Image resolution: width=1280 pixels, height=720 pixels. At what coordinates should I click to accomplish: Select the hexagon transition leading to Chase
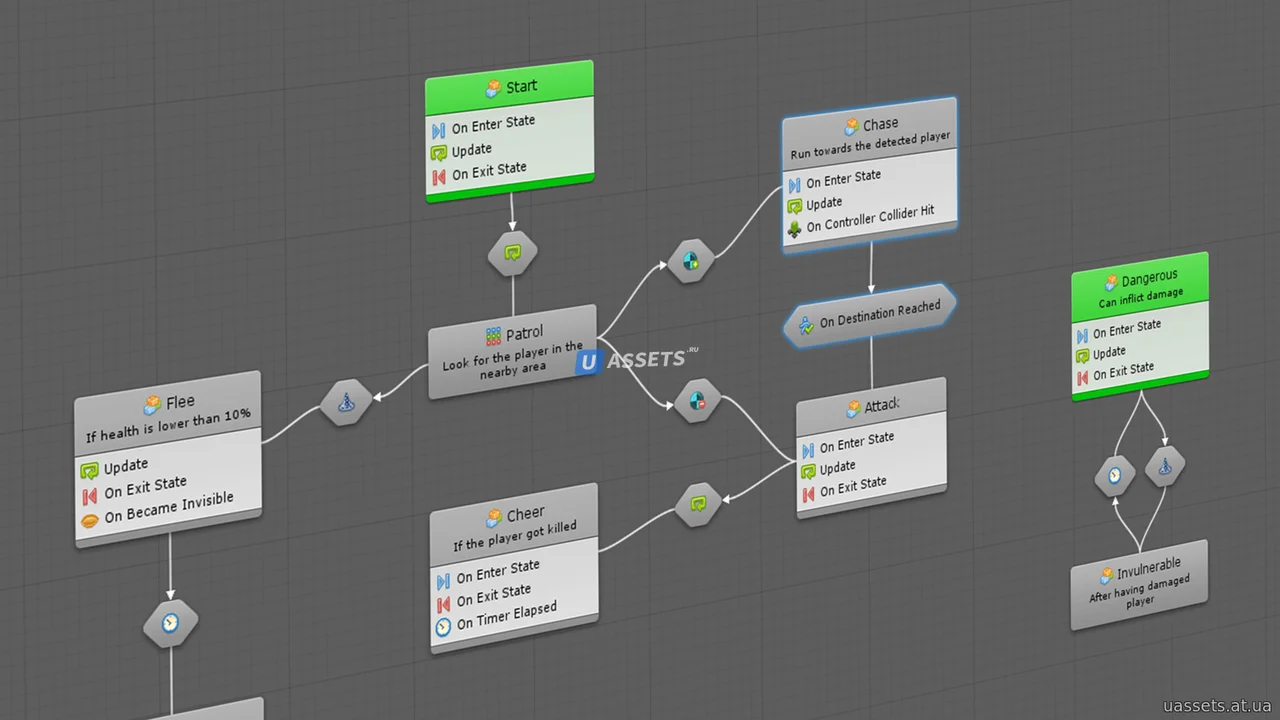coord(691,262)
